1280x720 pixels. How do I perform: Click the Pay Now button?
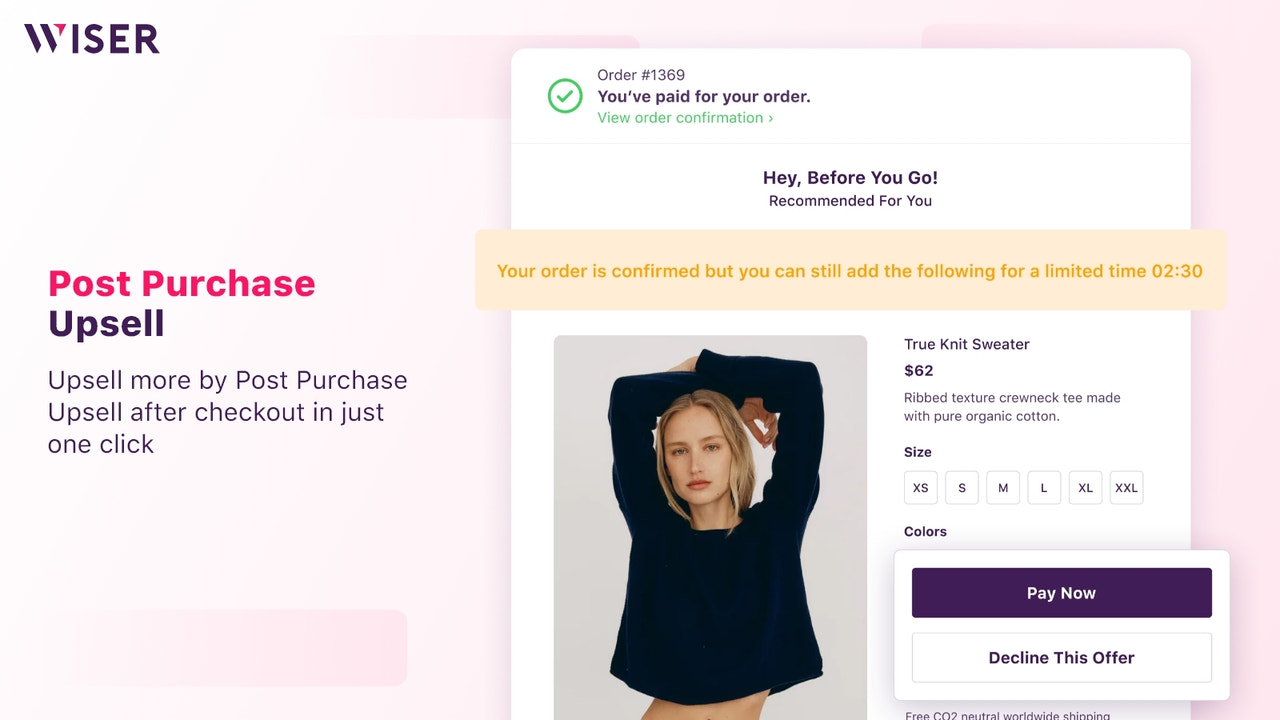click(x=1061, y=592)
